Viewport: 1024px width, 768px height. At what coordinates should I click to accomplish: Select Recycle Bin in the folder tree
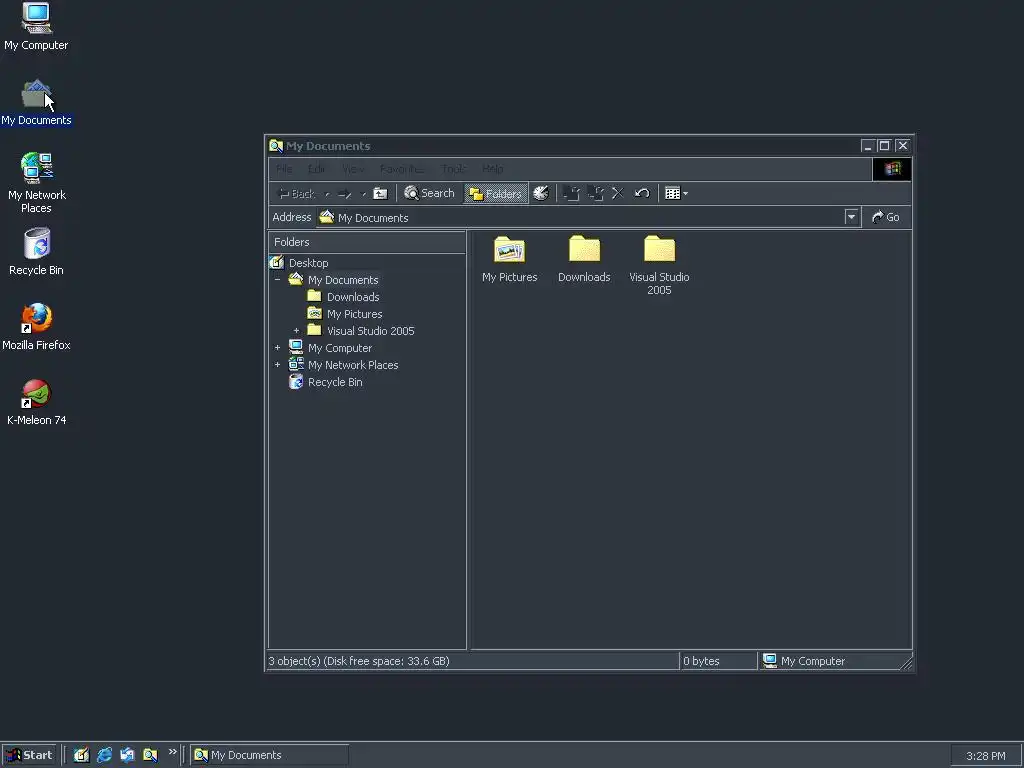click(x=335, y=382)
